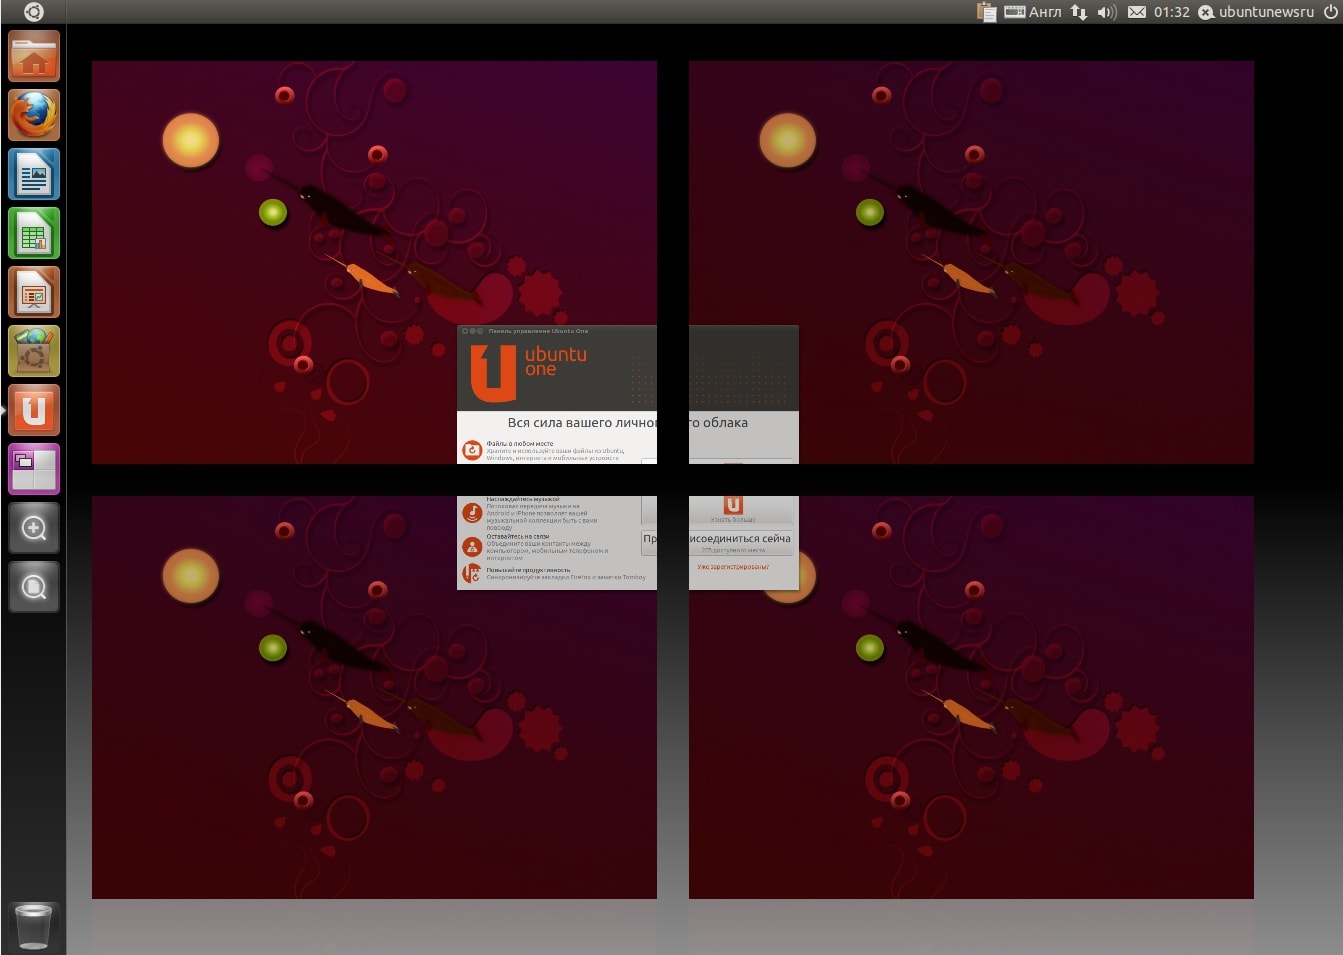Viewport: 1343px width, 955px height.
Task: Open the Applications lens with plus magnifier
Action: coord(34,528)
